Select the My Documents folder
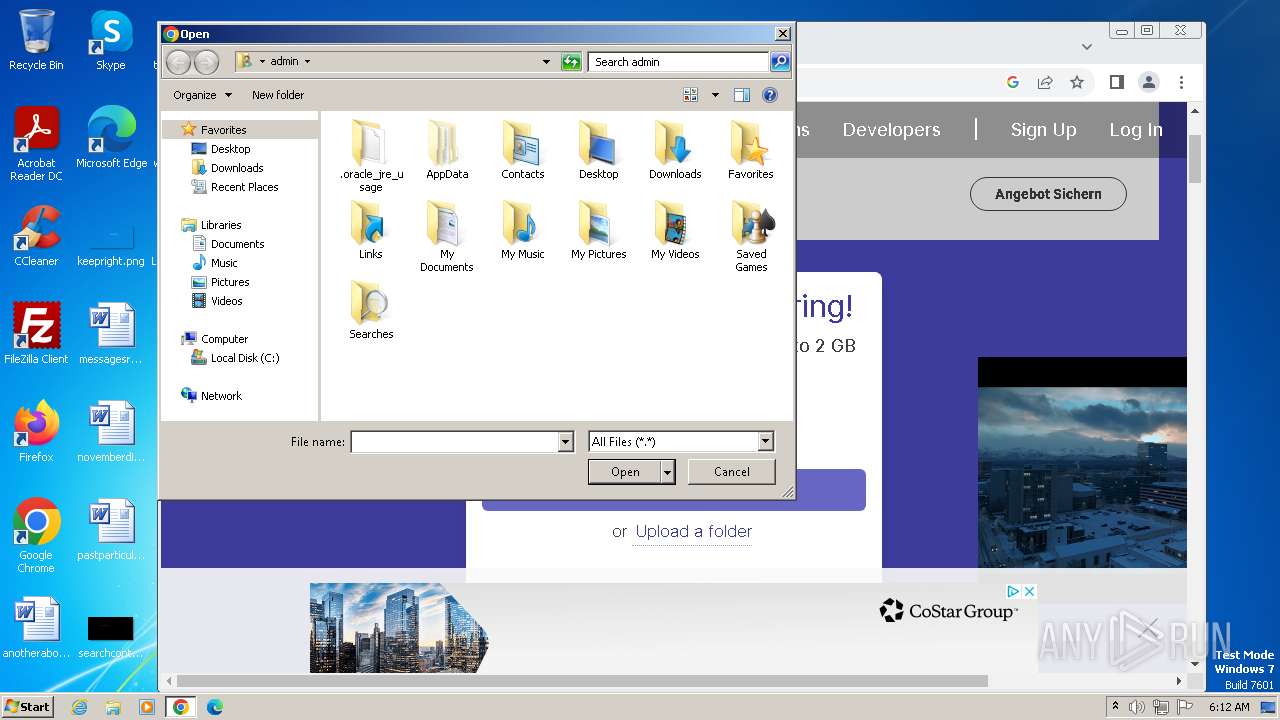 point(447,236)
